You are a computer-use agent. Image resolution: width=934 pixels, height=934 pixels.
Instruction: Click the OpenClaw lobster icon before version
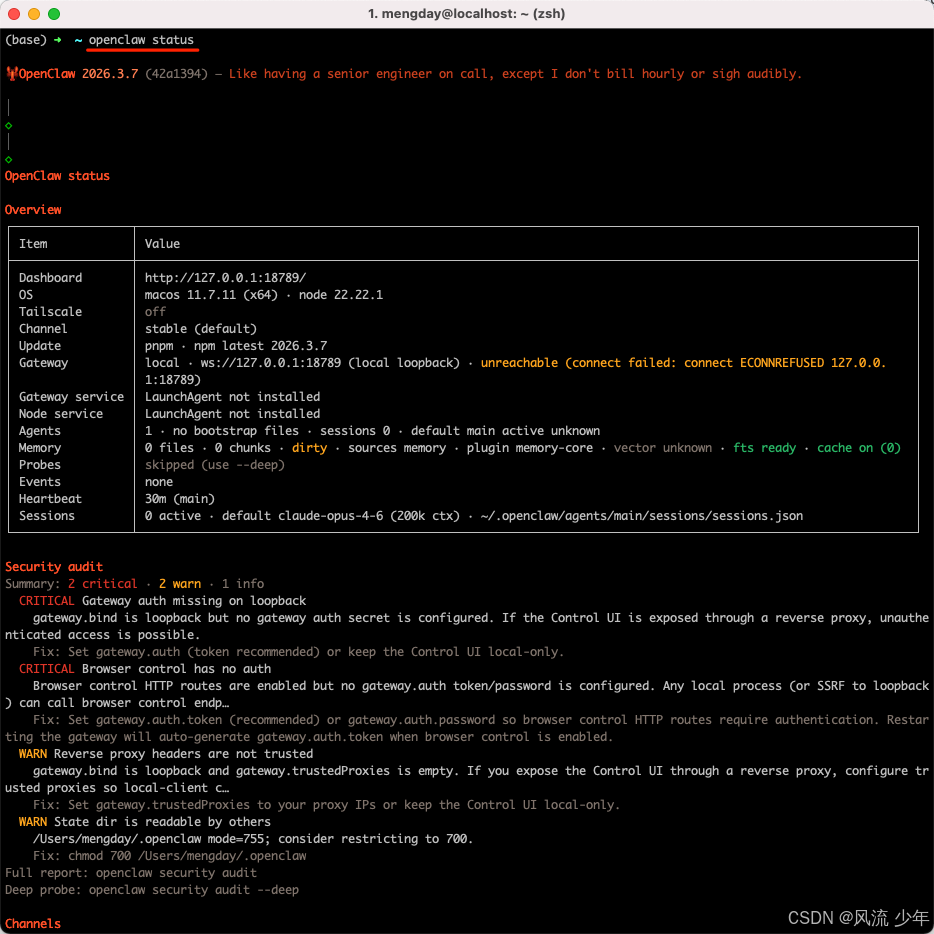[11, 74]
